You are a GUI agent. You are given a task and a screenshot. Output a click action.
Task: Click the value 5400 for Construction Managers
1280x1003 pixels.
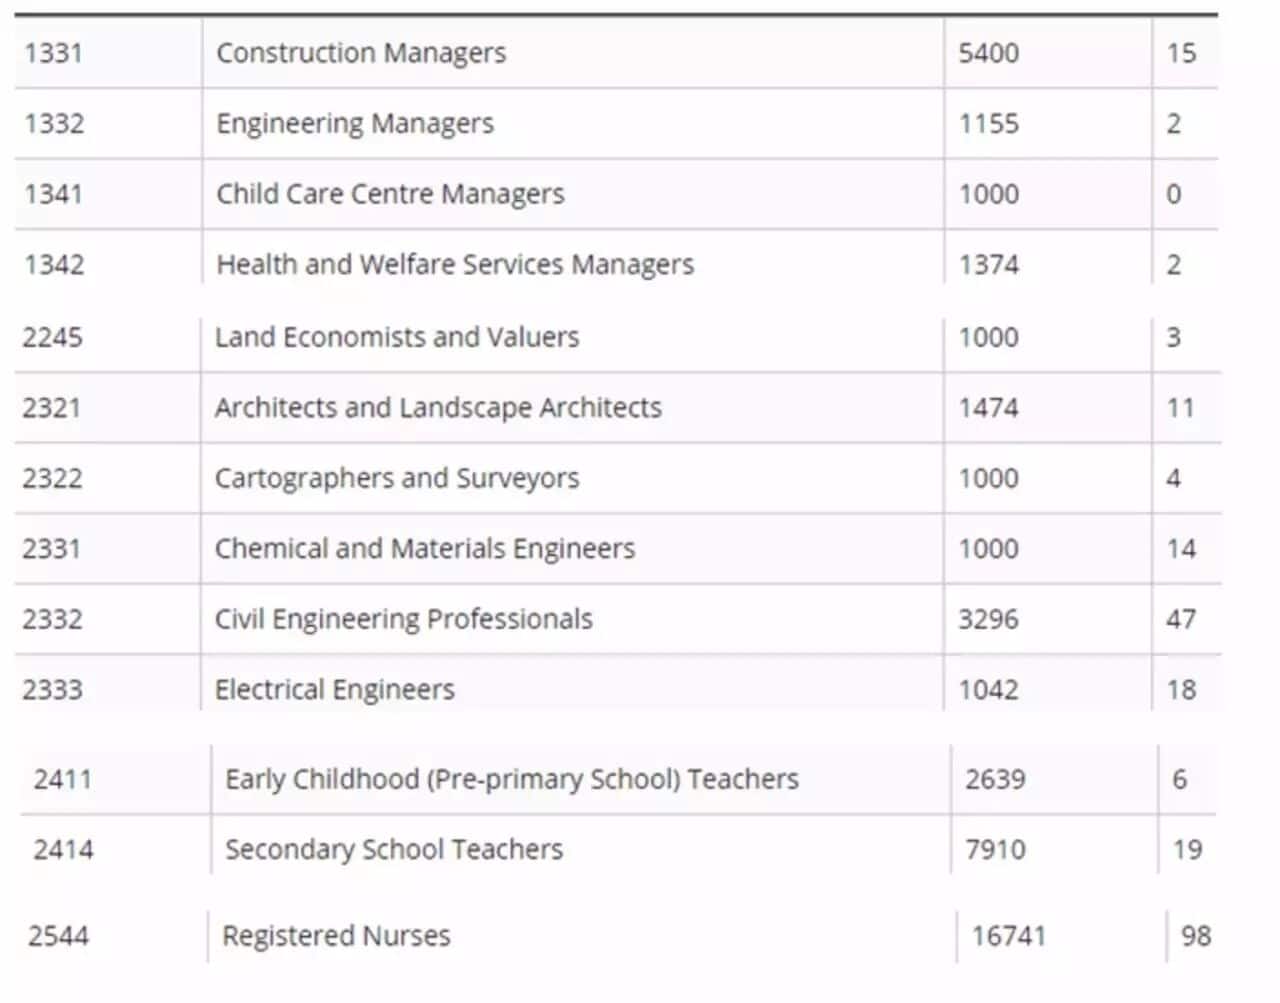989,53
